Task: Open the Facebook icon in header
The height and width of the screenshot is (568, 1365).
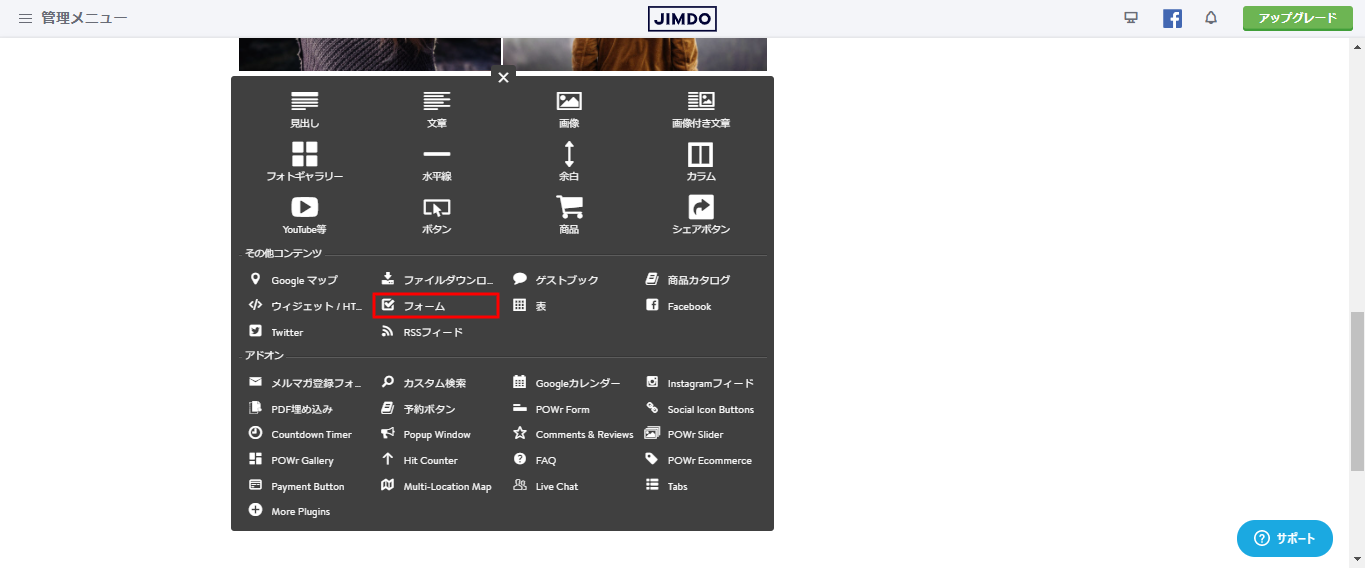Action: [x=1172, y=18]
